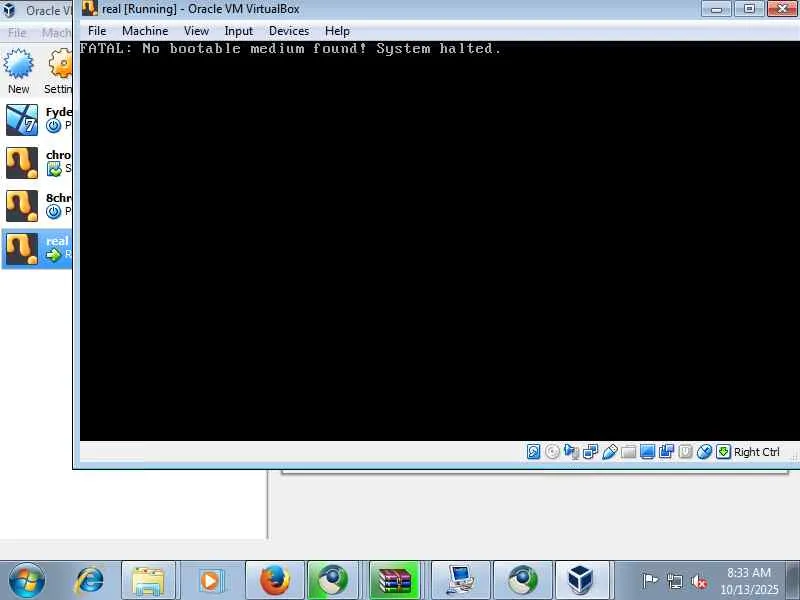
Task: Maximize the real VM window
Action: click(x=748, y=9)
